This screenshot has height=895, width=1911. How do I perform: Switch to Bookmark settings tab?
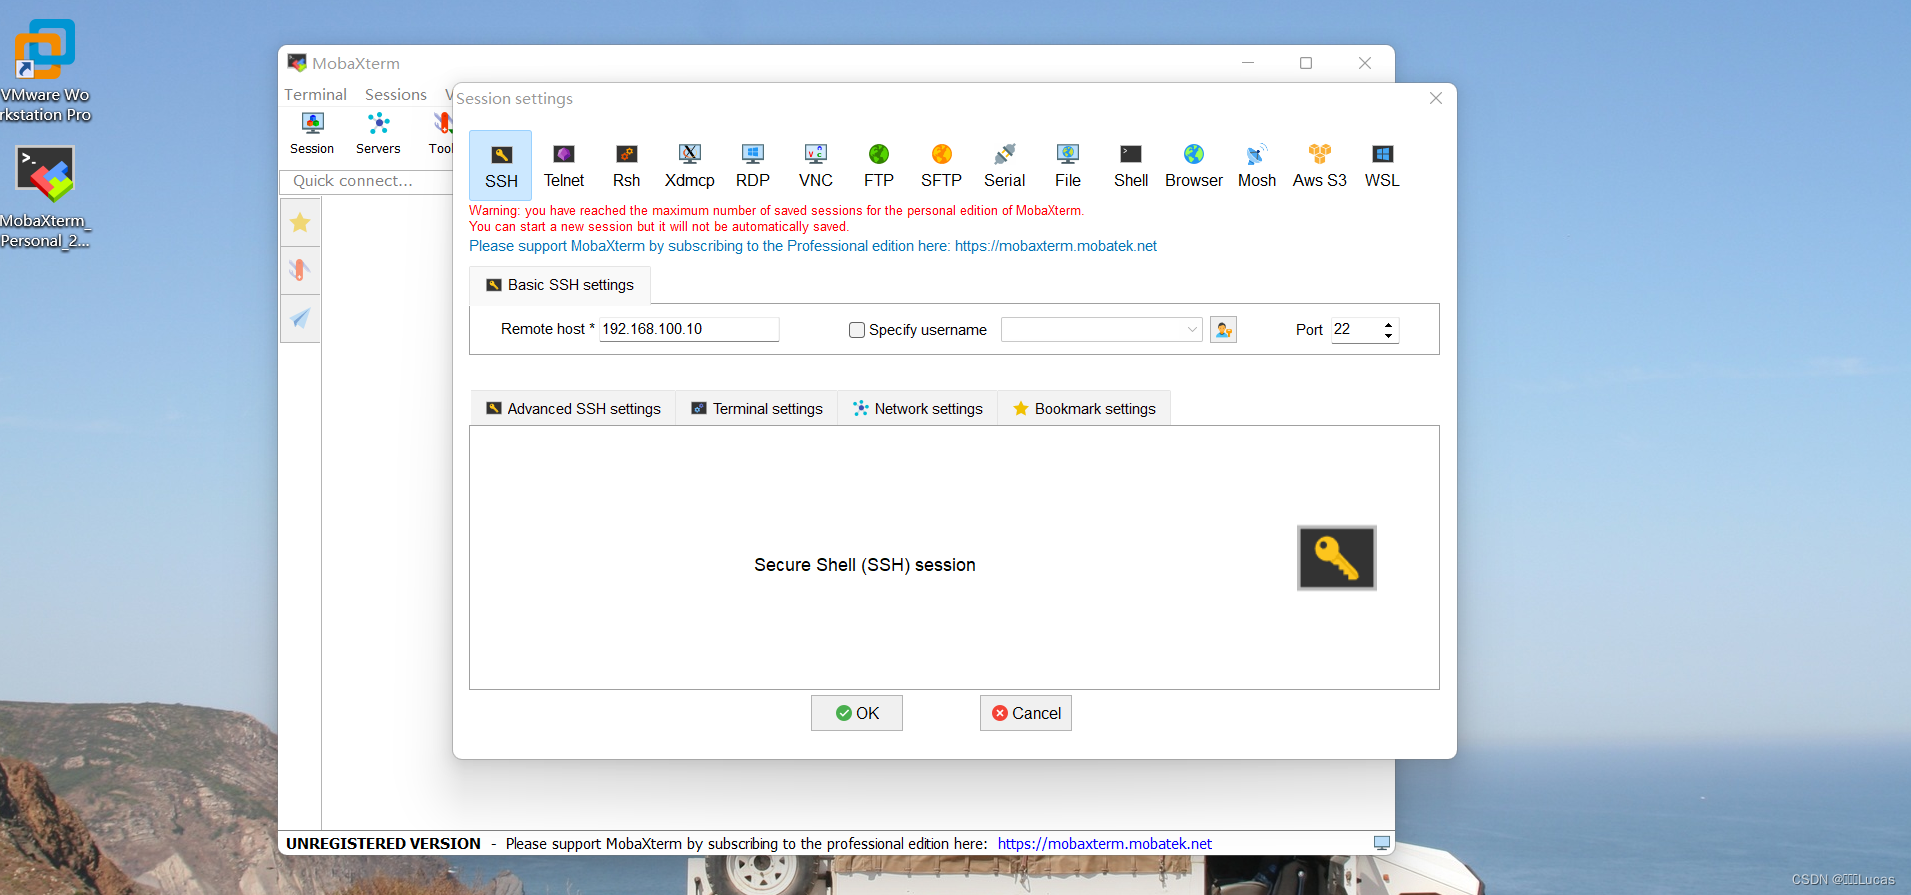[x=1085, y=409]
